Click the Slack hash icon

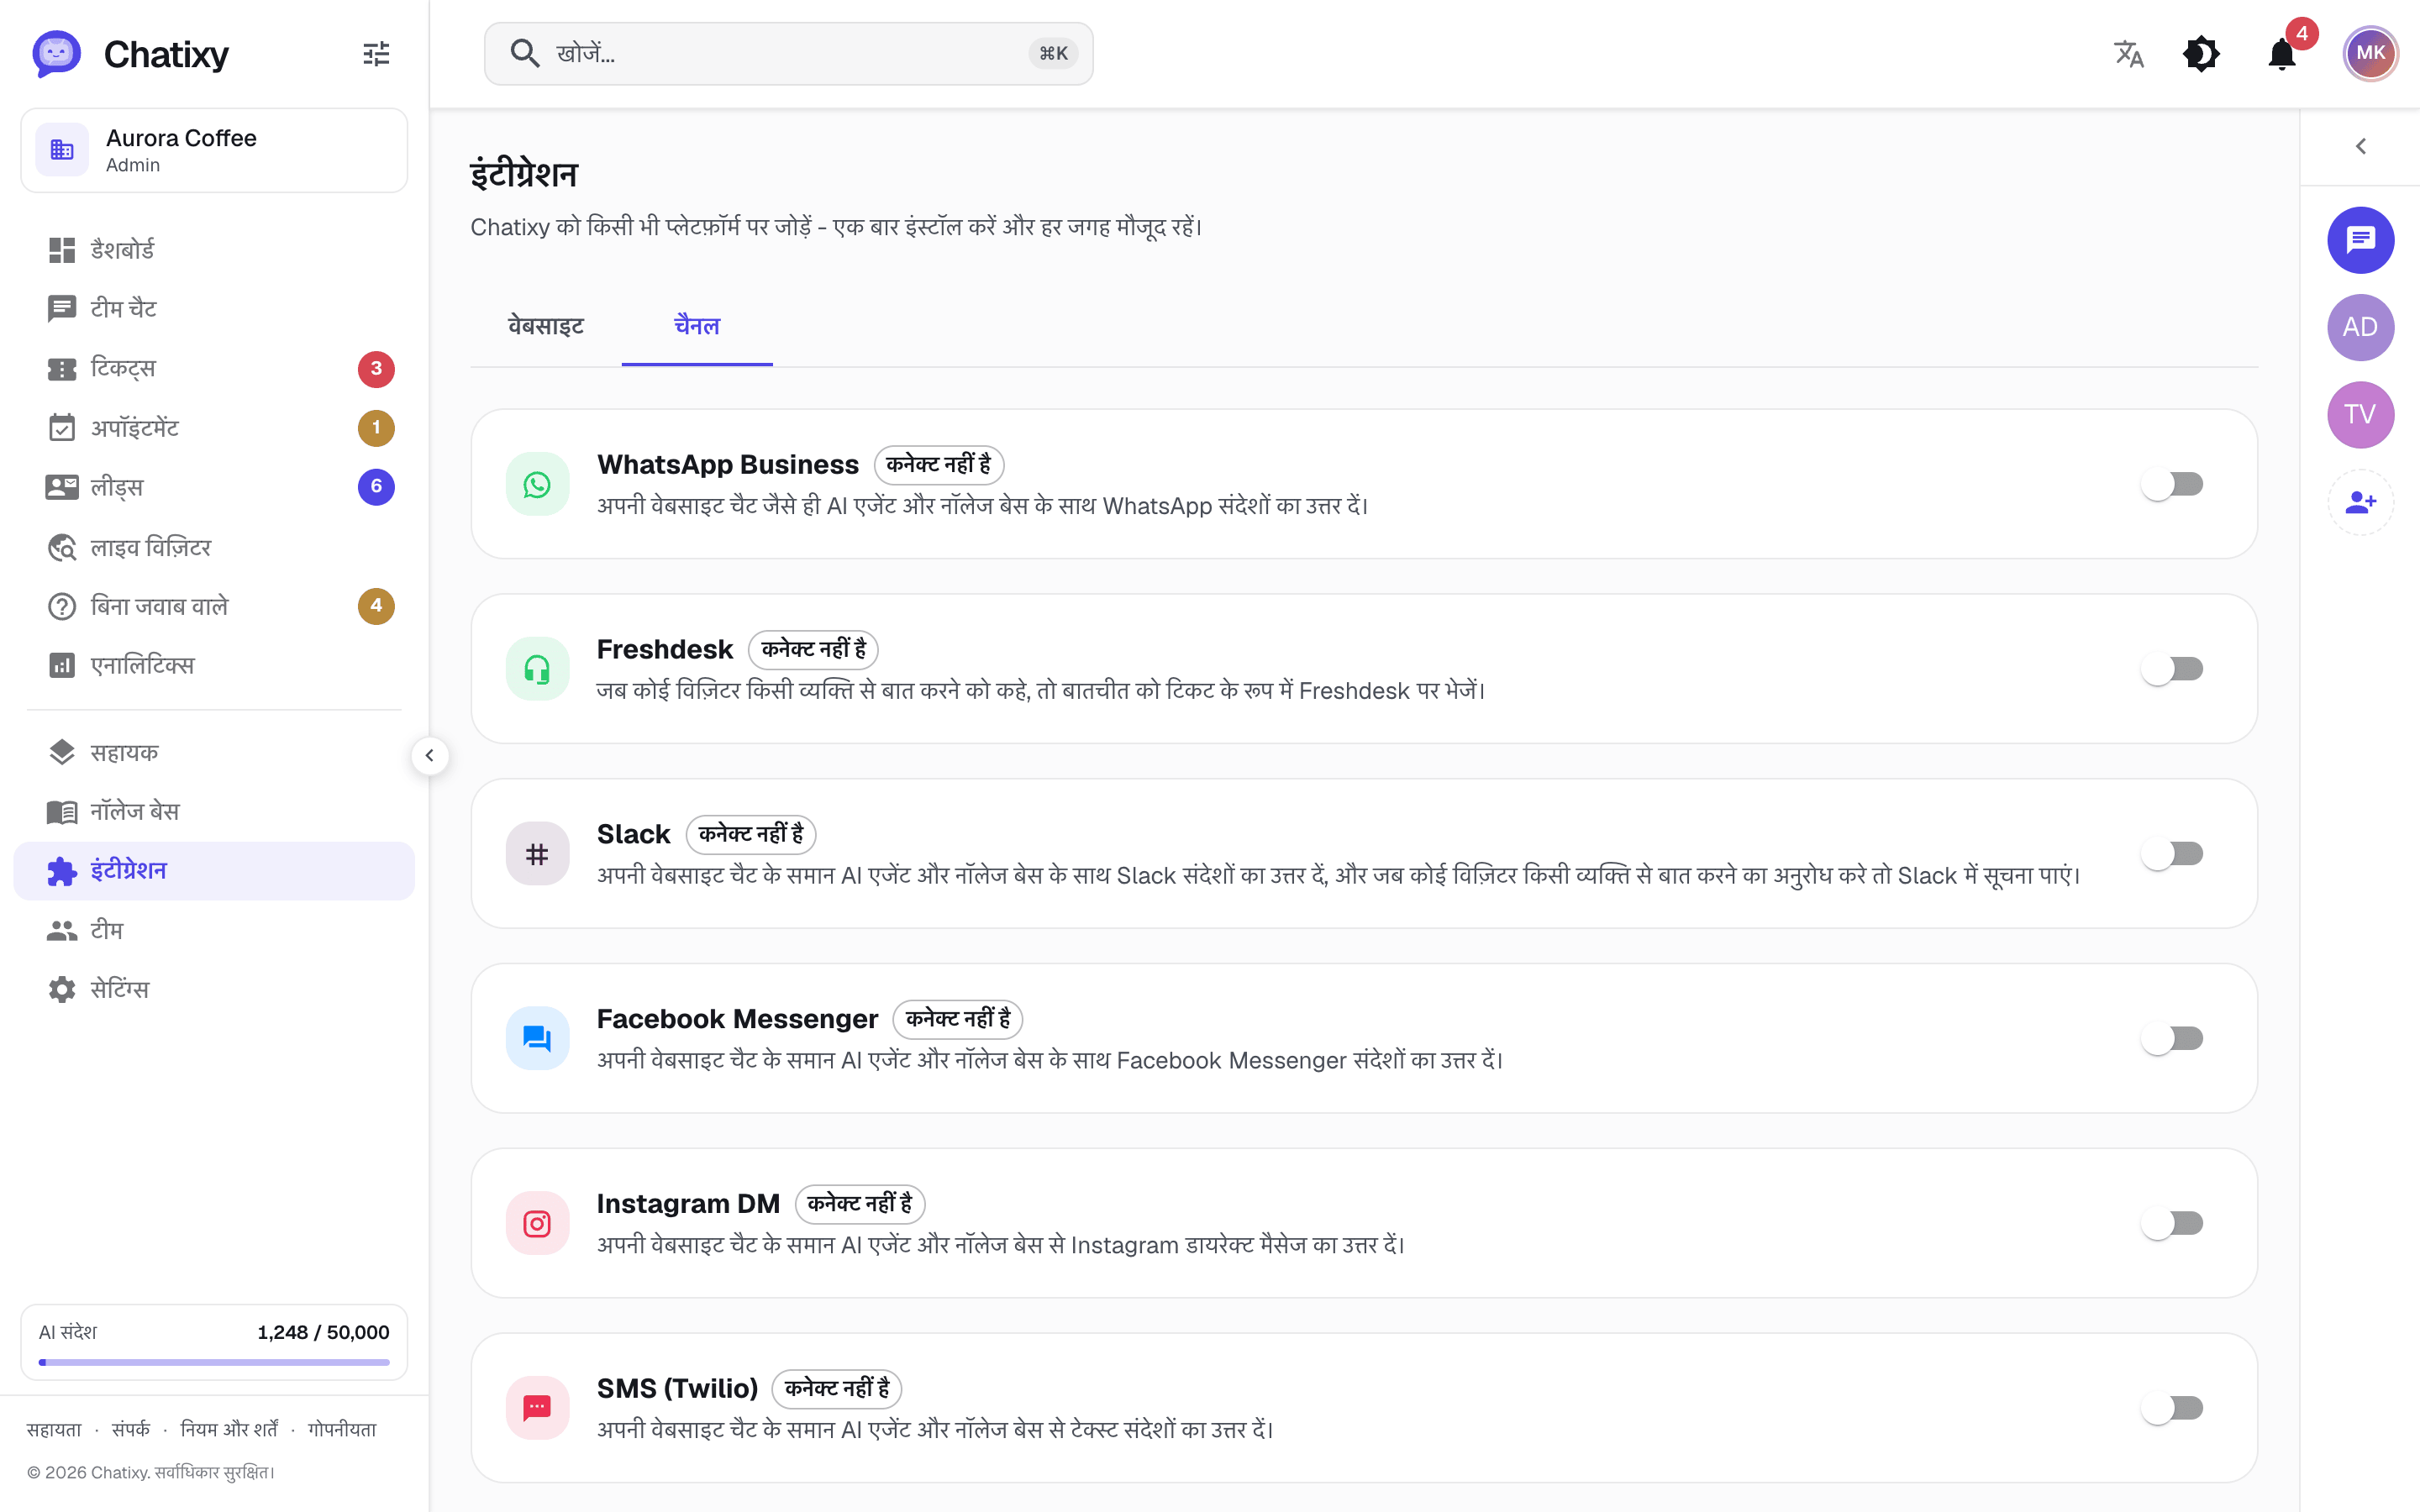537,854
